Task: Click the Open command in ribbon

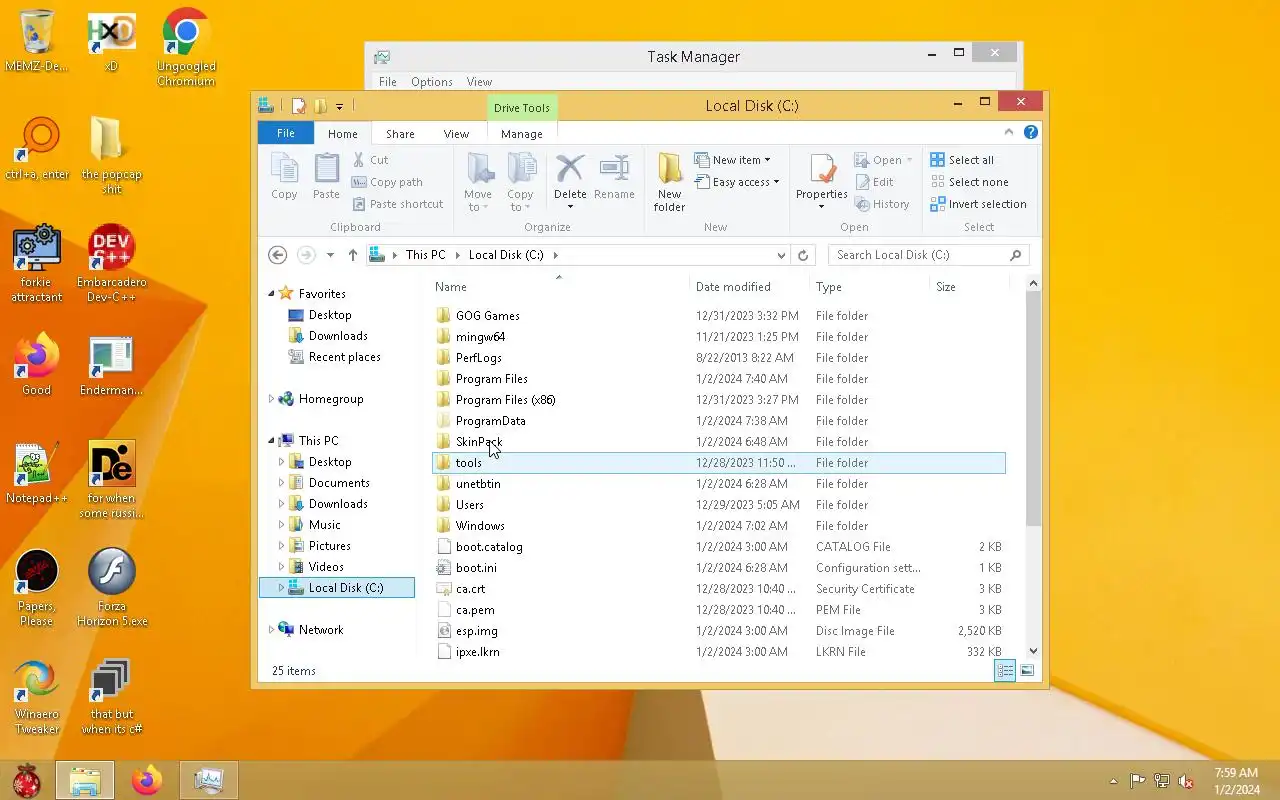Action: [882, 160]
